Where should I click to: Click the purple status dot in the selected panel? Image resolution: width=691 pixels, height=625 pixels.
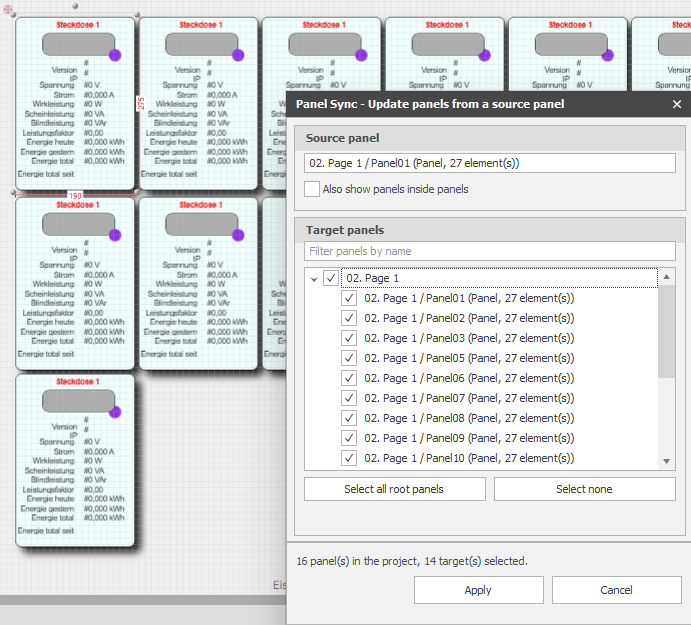[x=115, y=55]
